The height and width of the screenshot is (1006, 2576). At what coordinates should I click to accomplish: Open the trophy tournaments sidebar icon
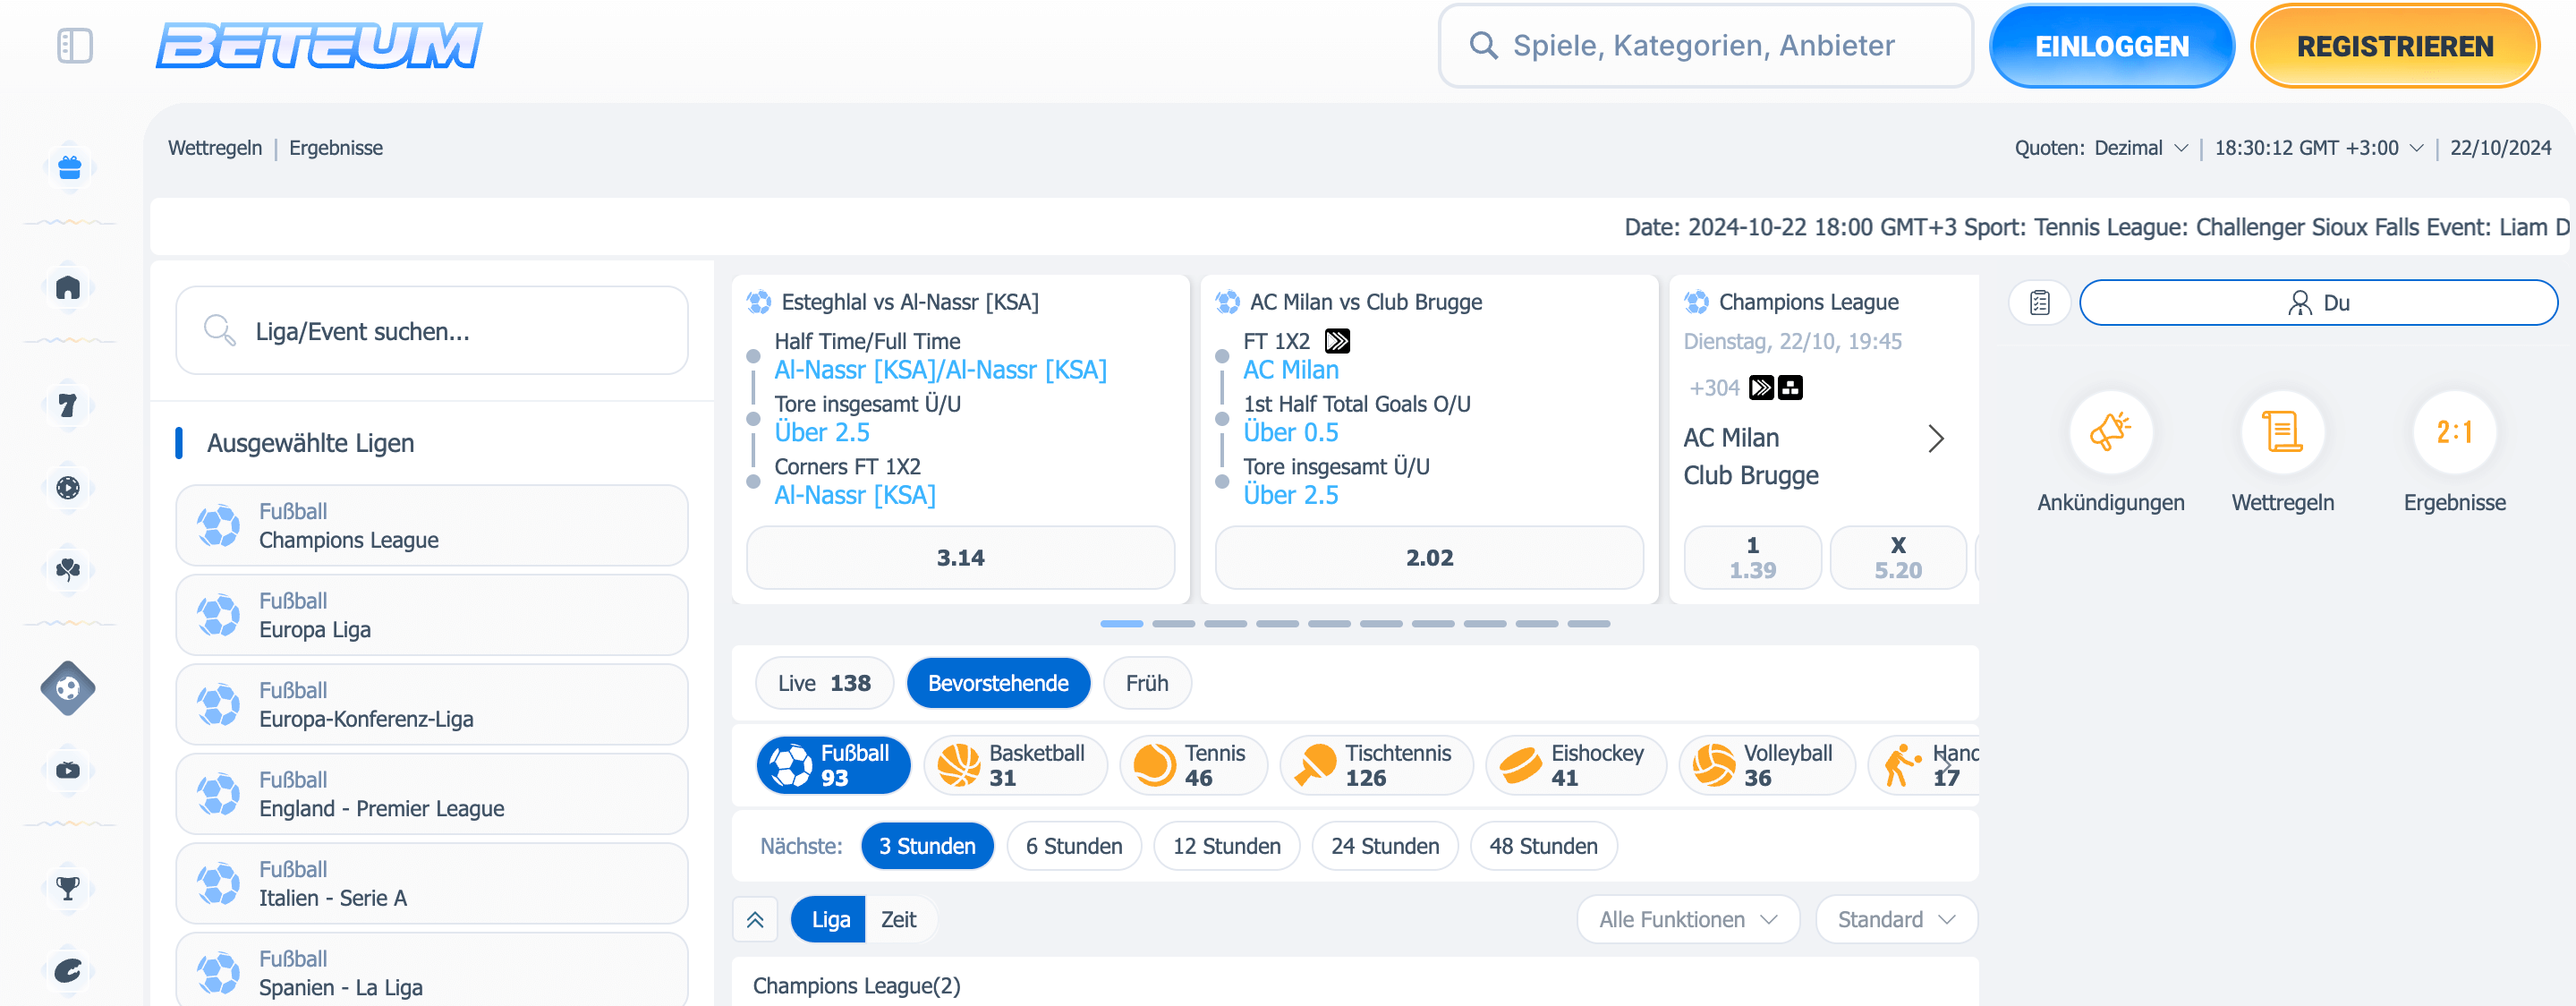tap(68, 887)
